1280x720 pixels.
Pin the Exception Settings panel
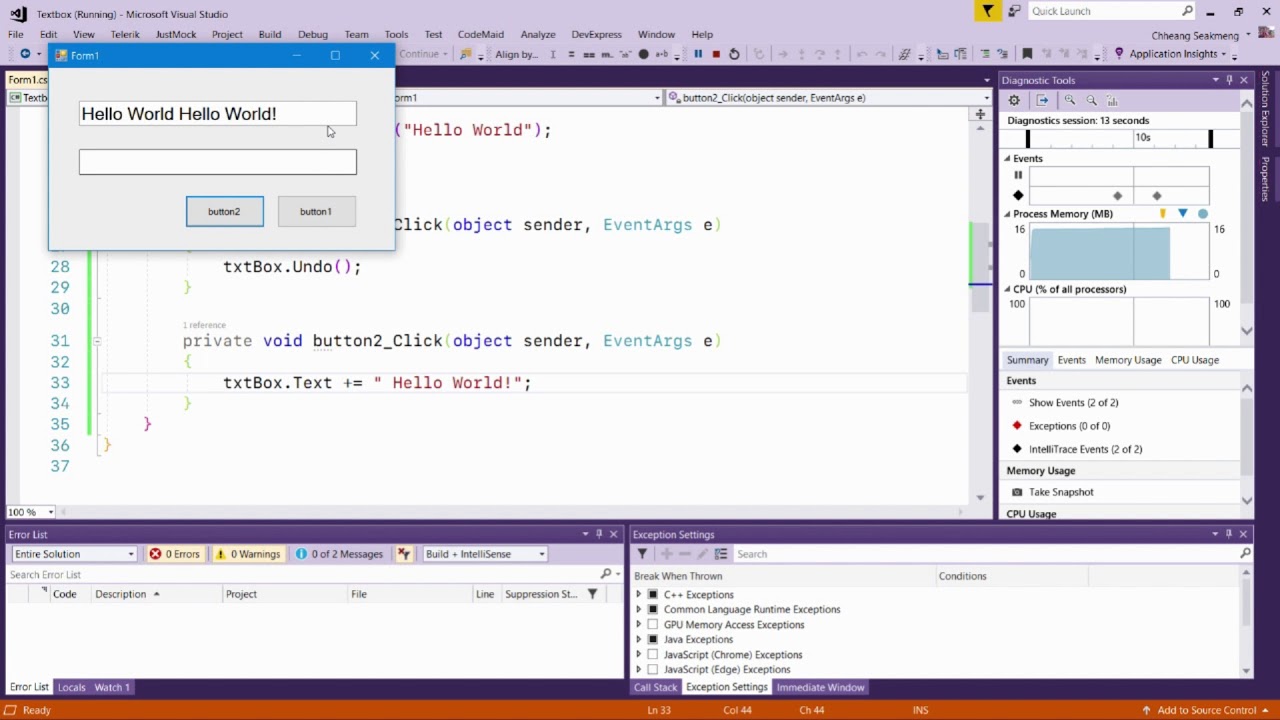[x=1229, y=534]
